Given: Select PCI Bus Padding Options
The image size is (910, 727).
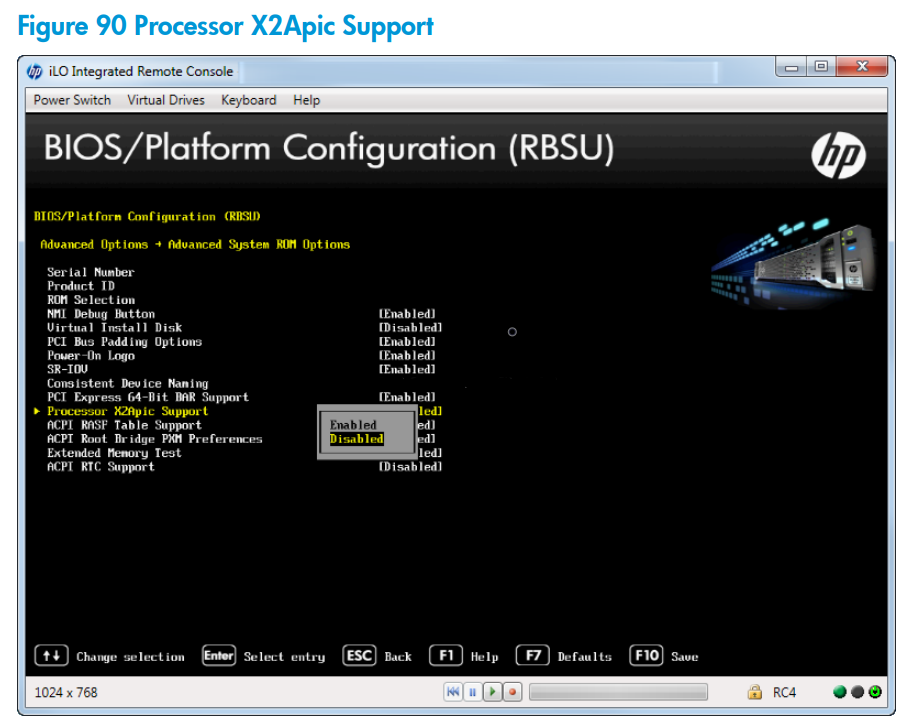Looking at the screenshot, I should point(124,341).
